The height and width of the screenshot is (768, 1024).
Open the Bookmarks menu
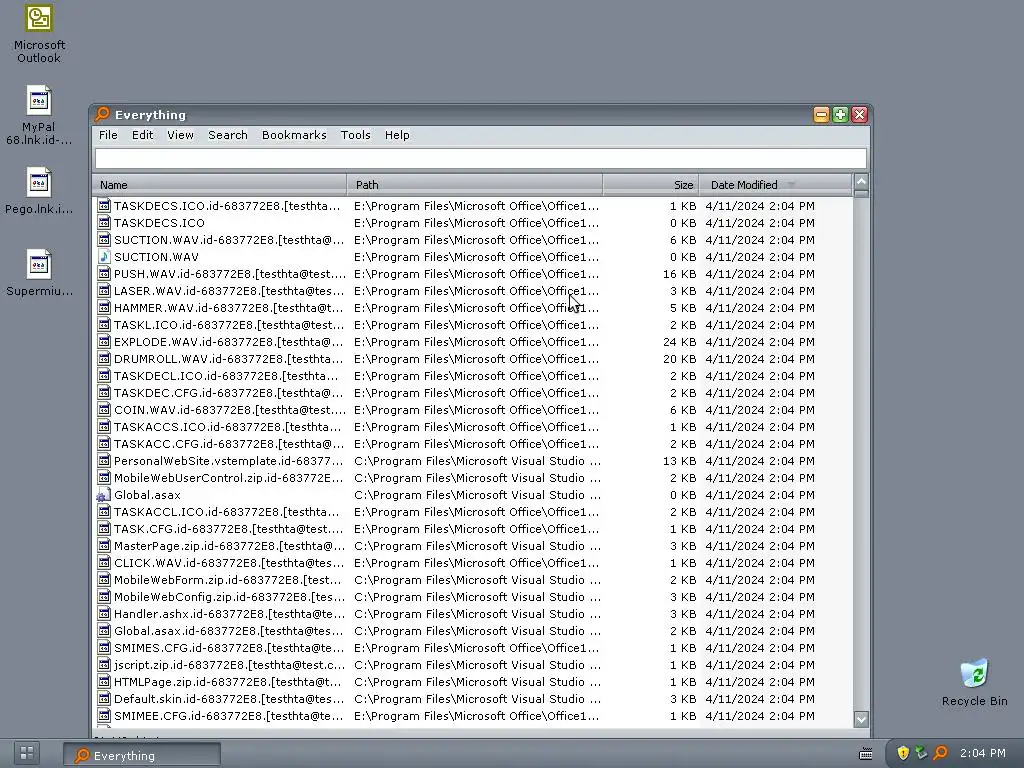294,135
